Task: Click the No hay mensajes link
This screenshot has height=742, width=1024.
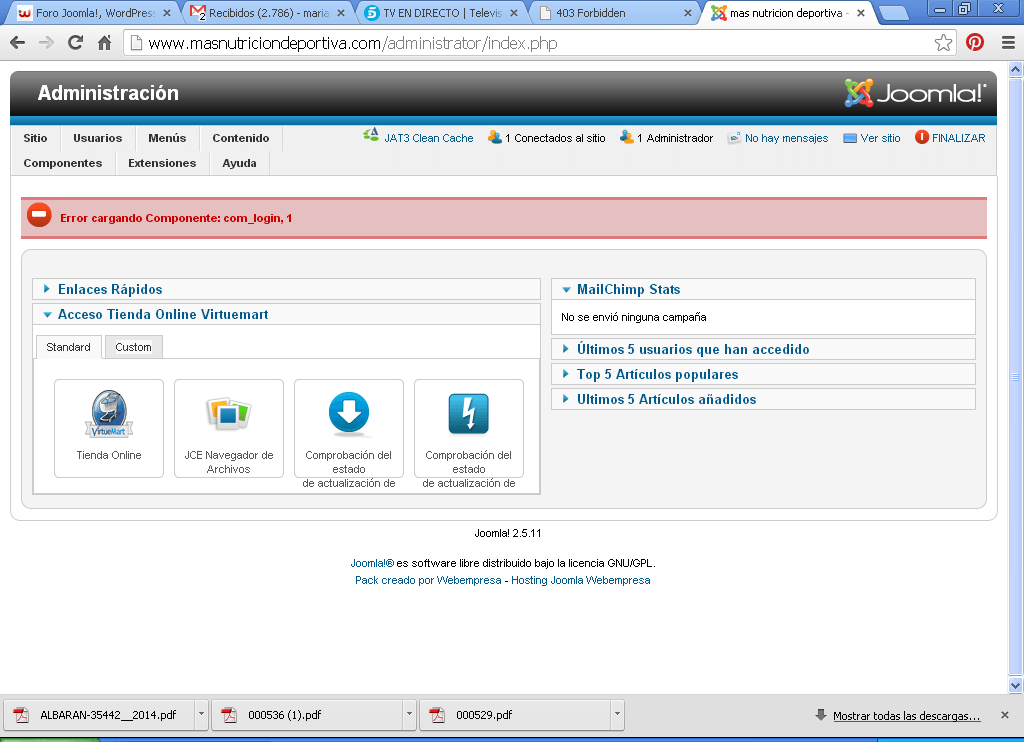Action: (x=786, y=138)
